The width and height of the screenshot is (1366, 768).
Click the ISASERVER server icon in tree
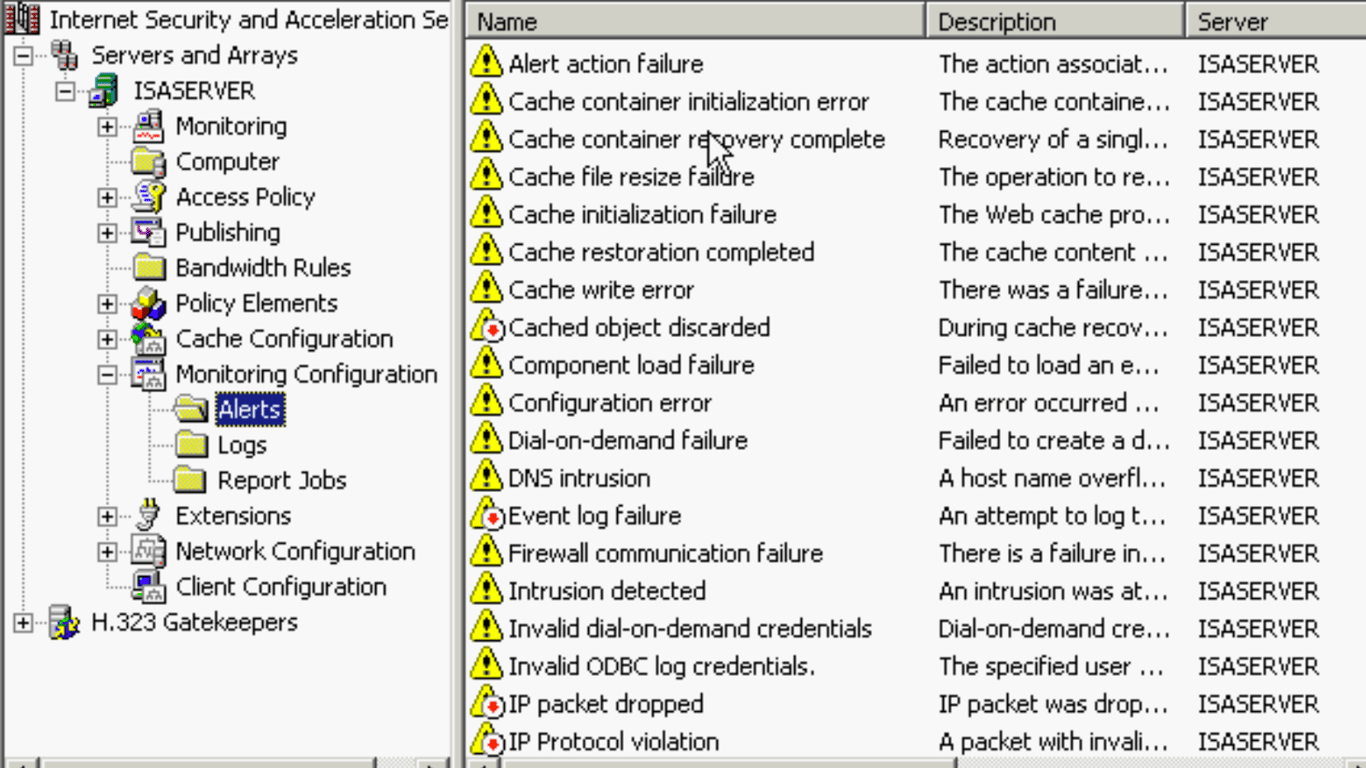pyautogui.click(x=103, y=91)
